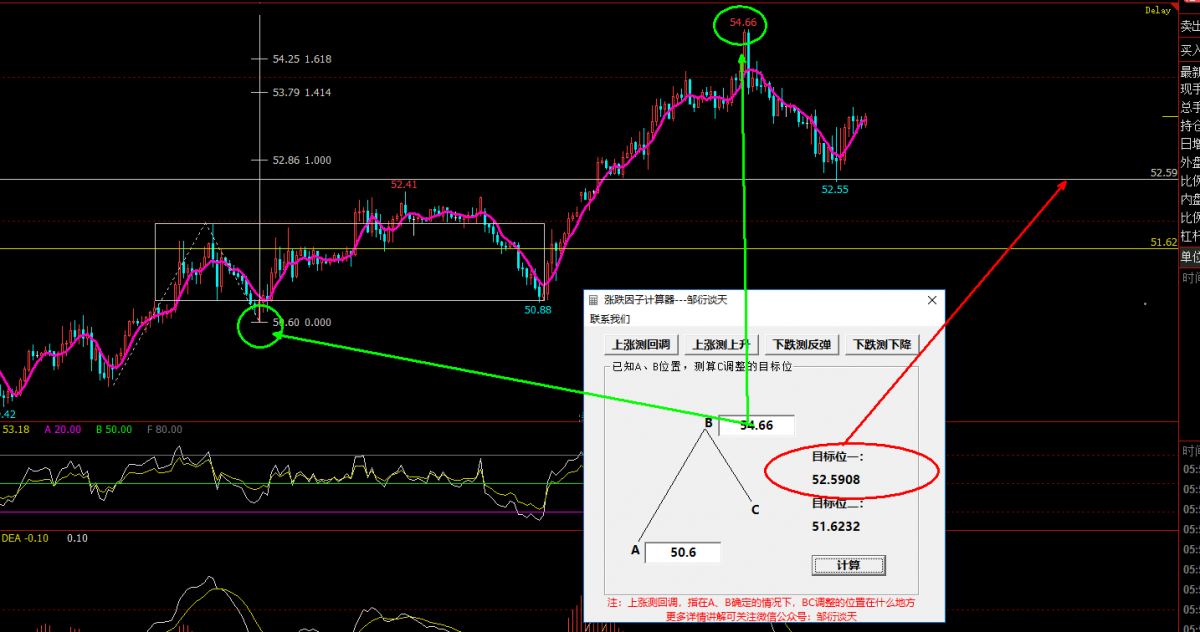Click the 外盘 row in quote panel

tap(1190, 162)
